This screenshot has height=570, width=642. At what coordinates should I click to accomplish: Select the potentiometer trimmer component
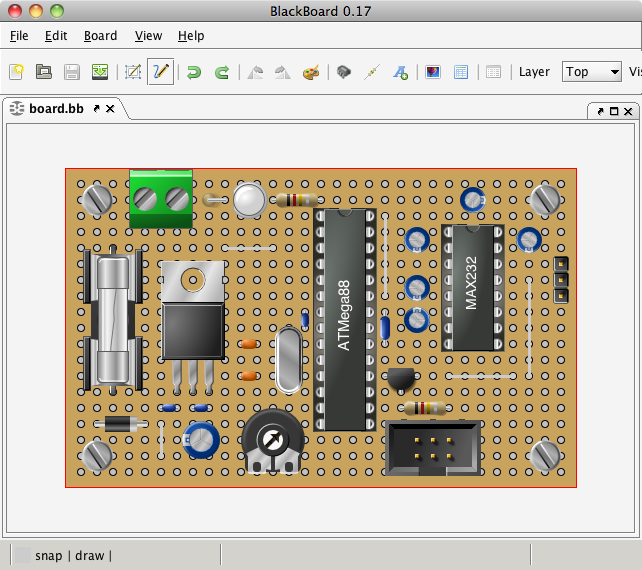tap(273, 441)
